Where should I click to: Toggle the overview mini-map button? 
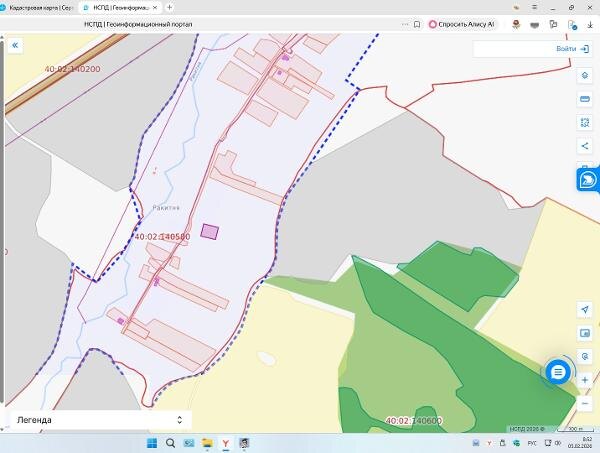pyautogui.click(x=585, y=333)
